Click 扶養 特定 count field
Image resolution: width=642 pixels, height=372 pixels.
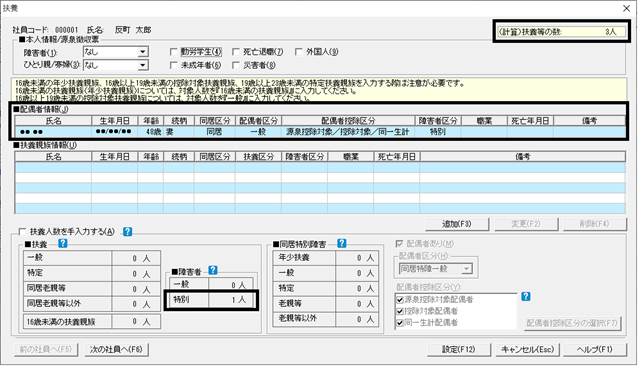[136, 273]
